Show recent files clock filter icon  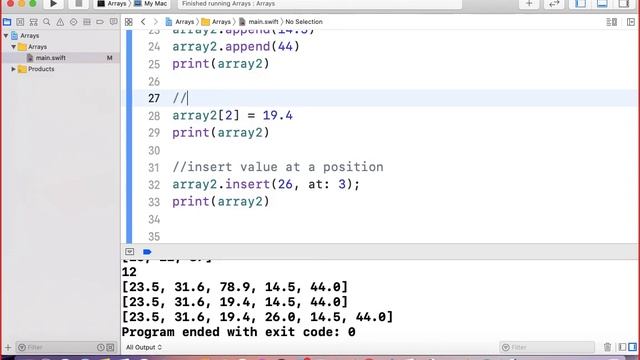point(100,347)
